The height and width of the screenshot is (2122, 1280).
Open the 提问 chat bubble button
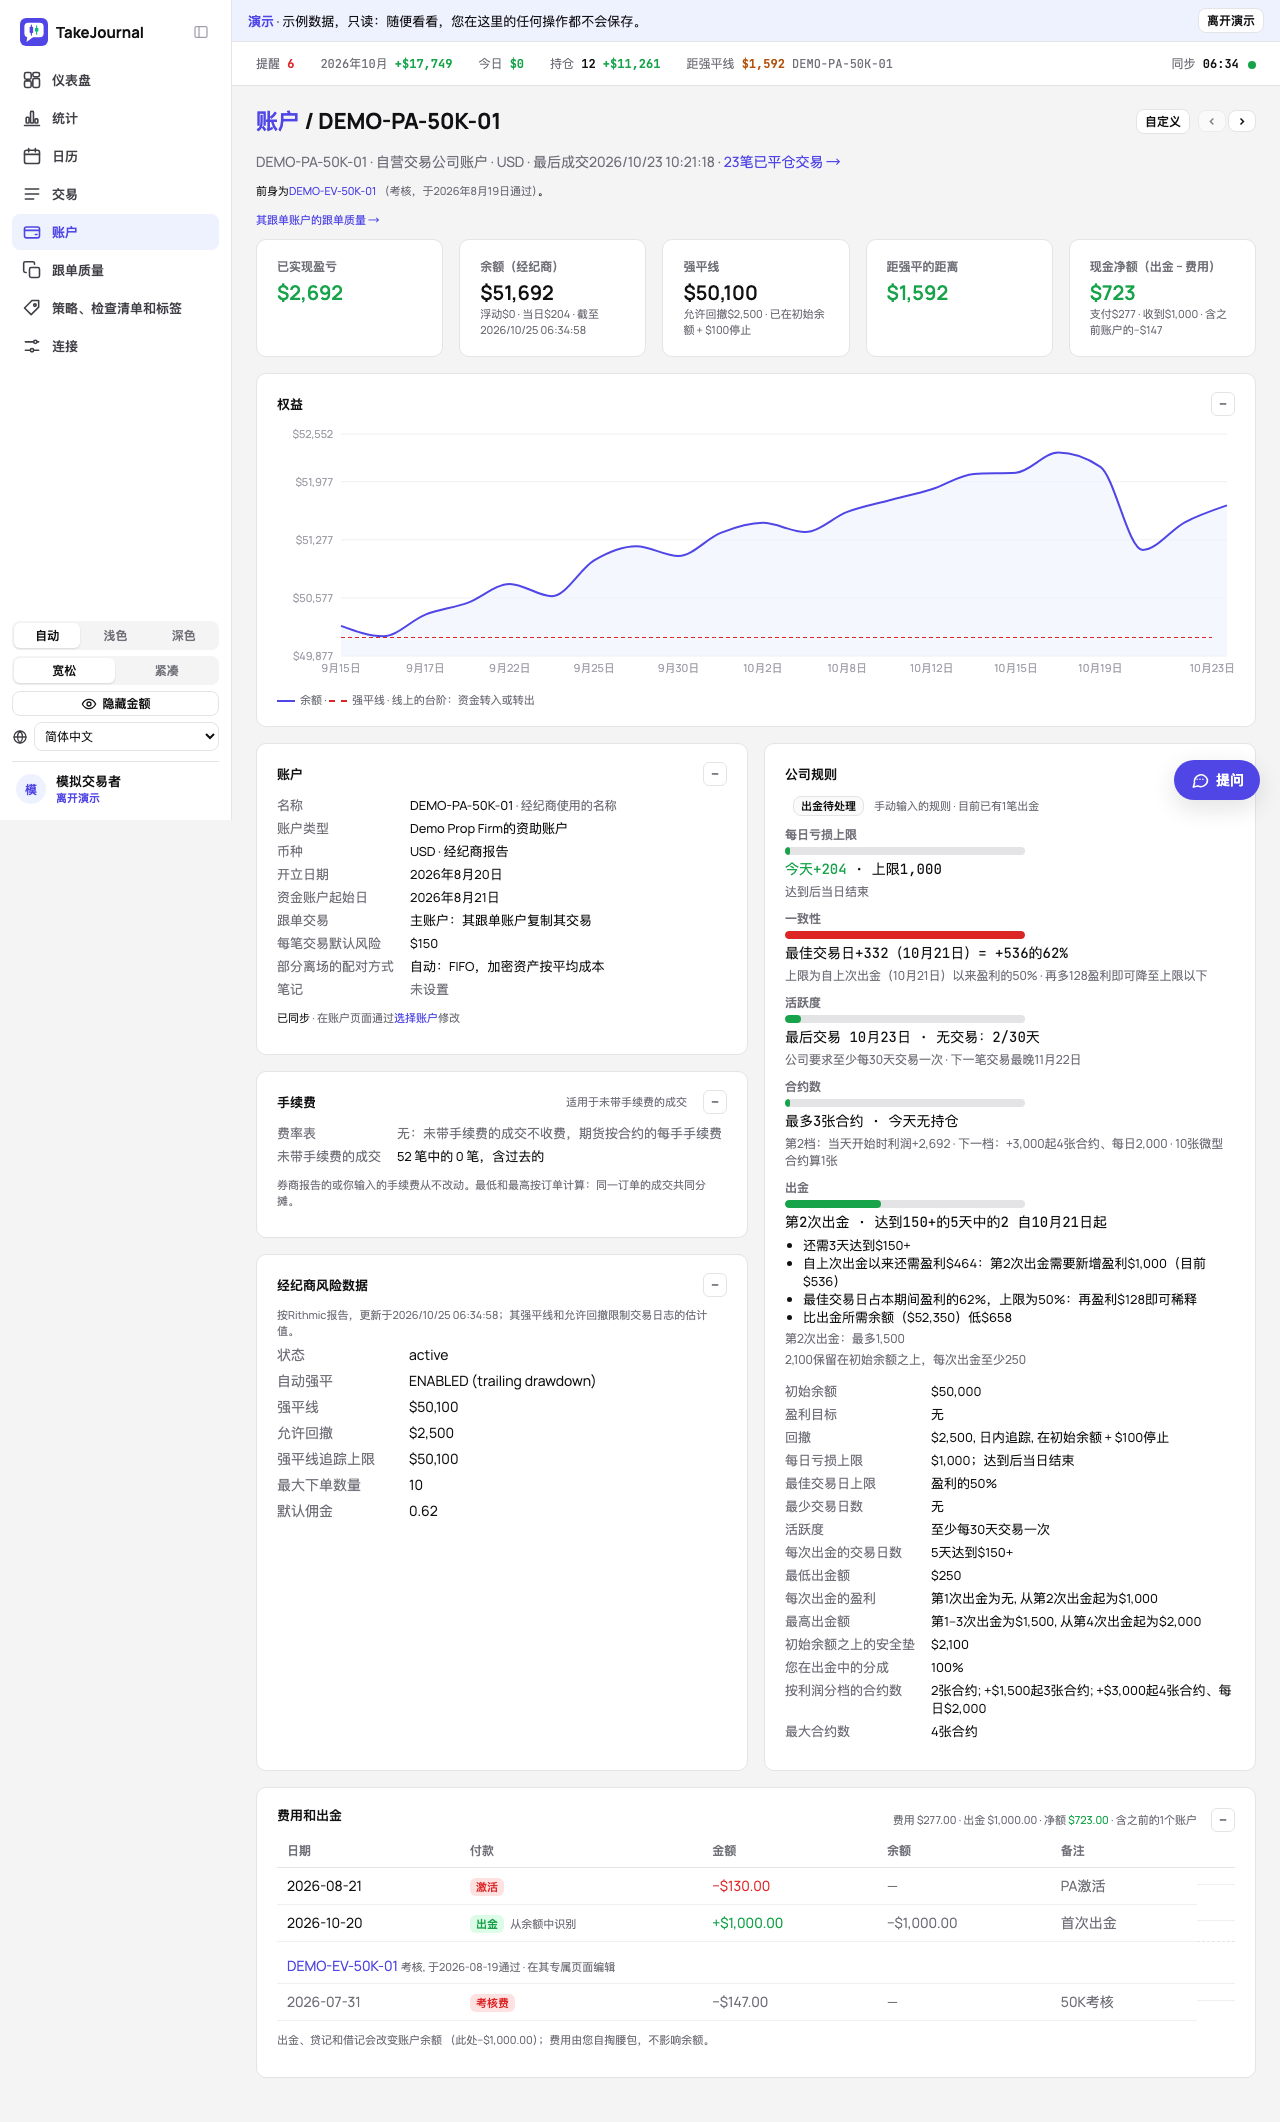(1216, 780)
